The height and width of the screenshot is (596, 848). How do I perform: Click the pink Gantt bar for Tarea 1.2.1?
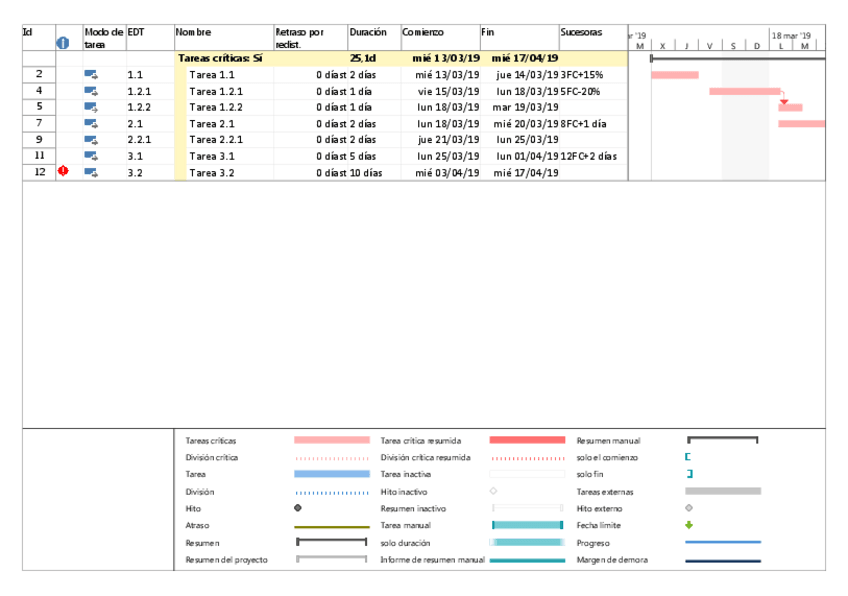745,91
